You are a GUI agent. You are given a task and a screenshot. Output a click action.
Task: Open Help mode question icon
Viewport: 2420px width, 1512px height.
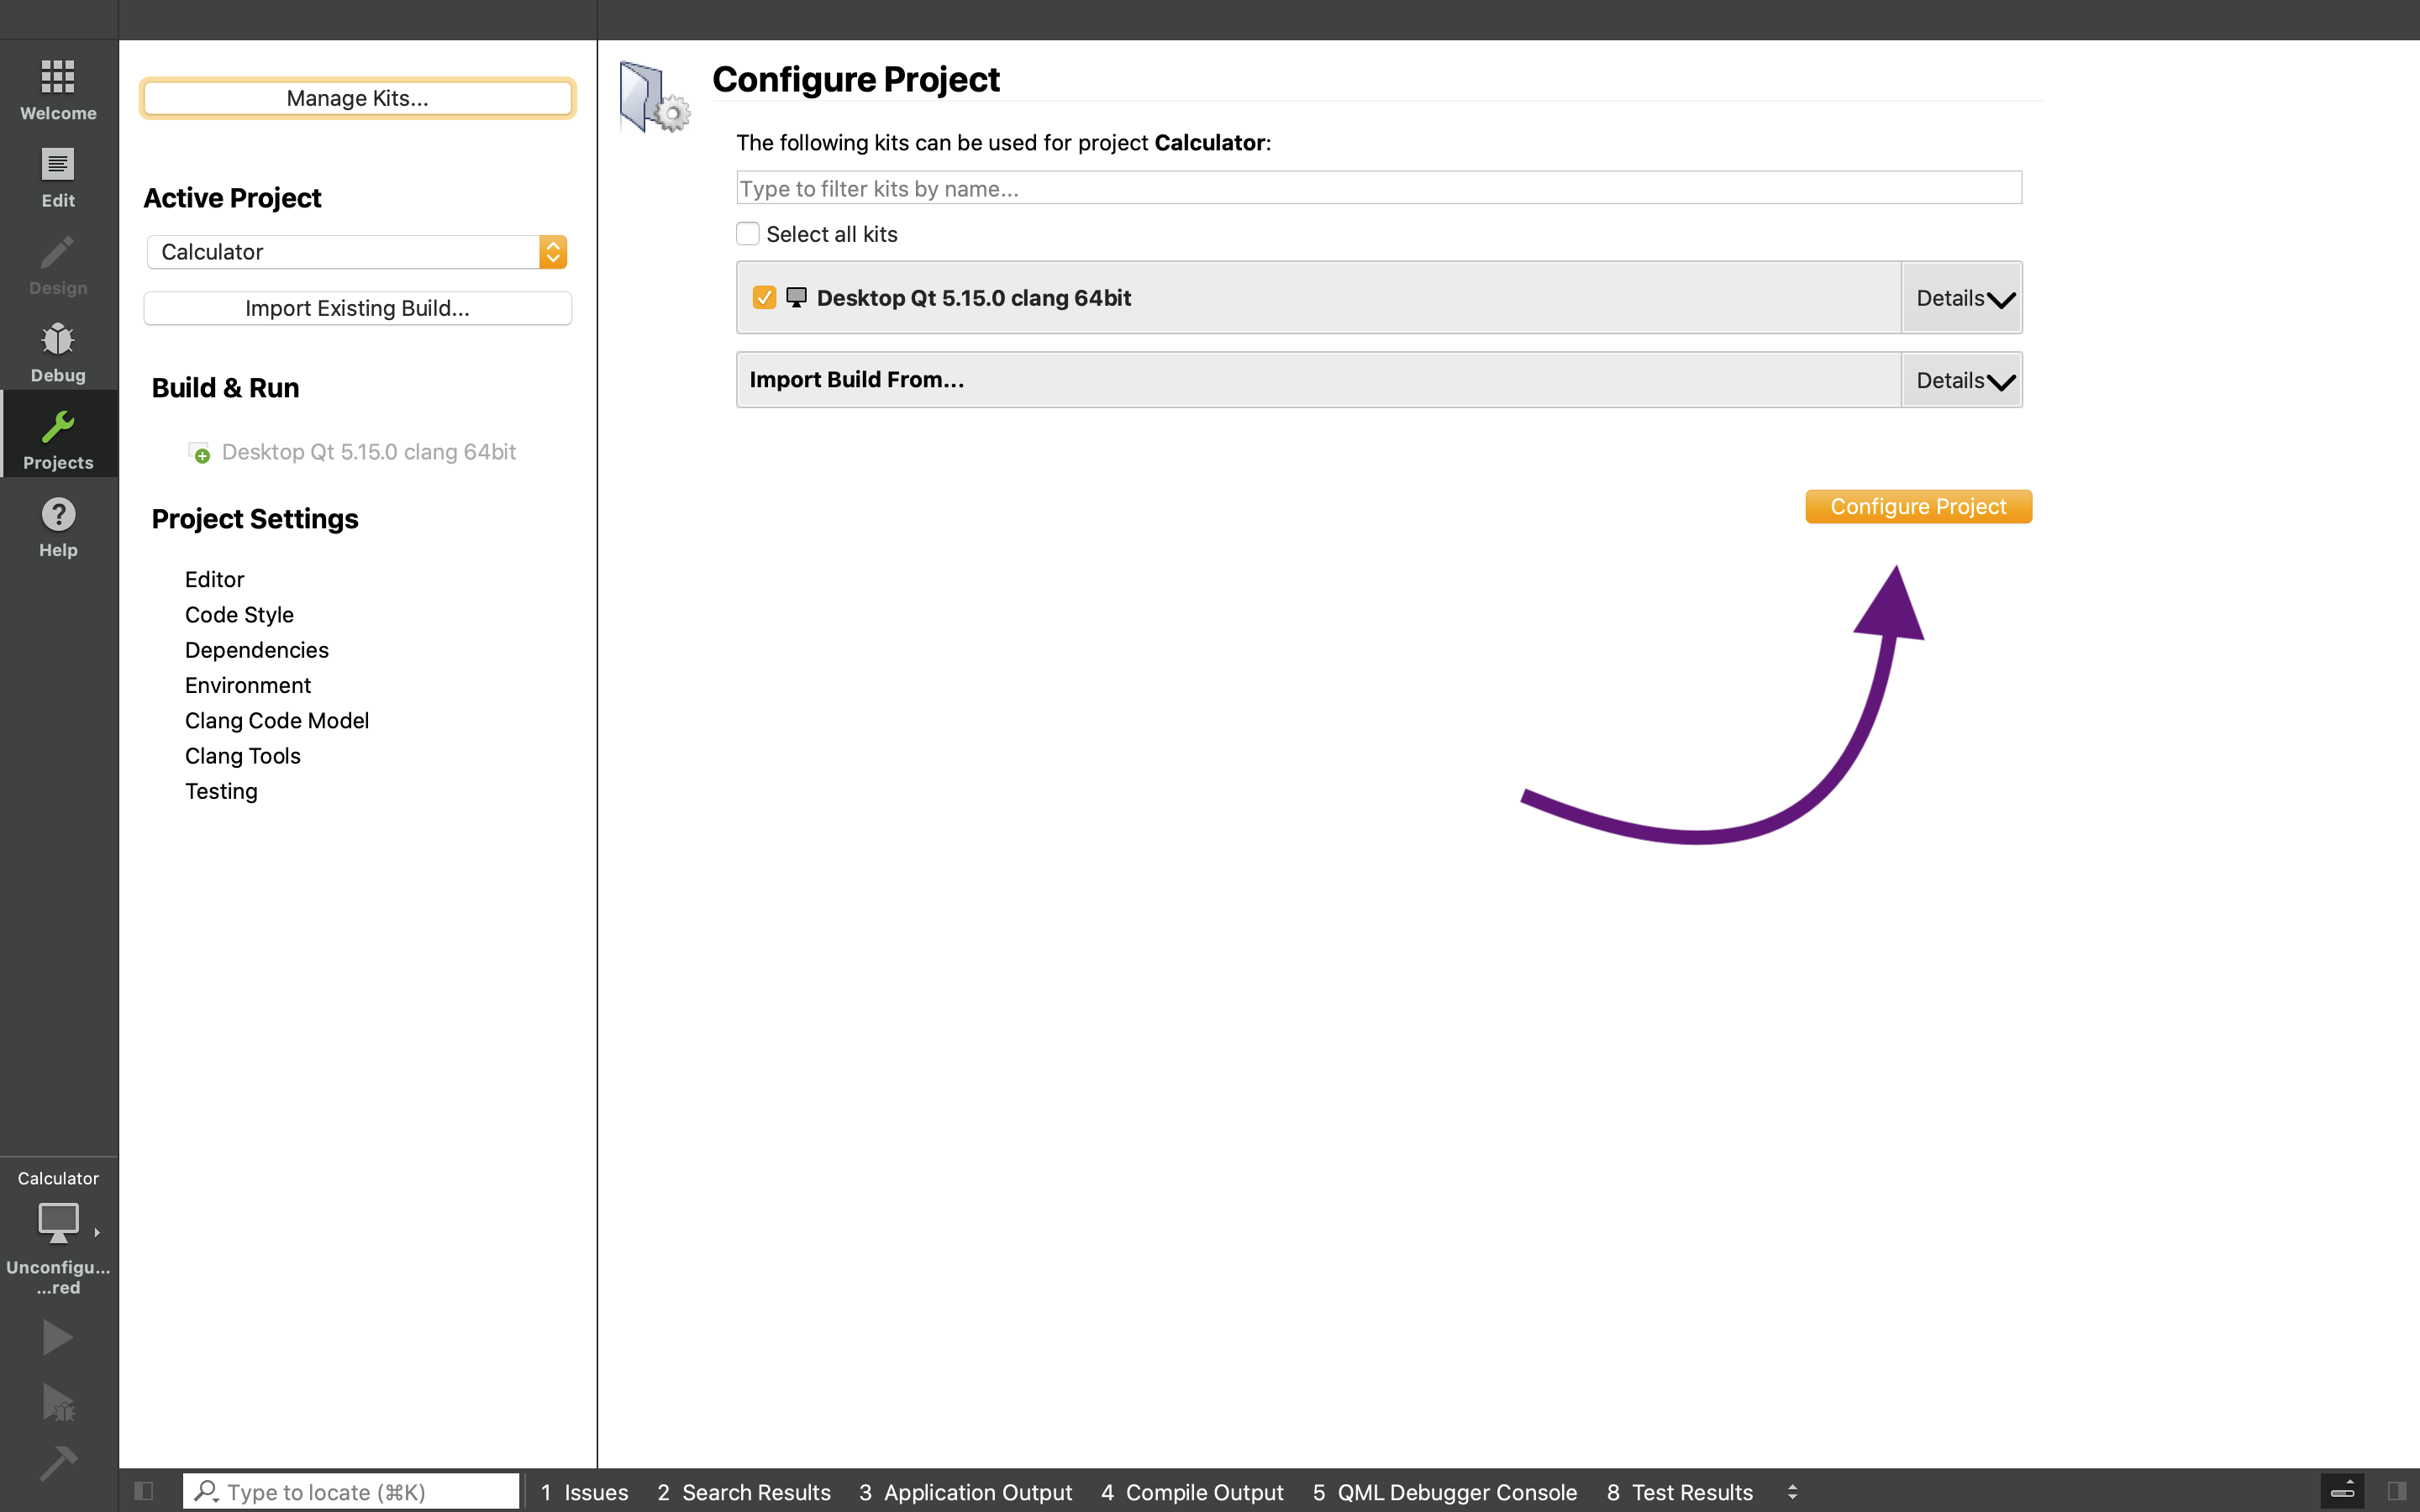58,516
